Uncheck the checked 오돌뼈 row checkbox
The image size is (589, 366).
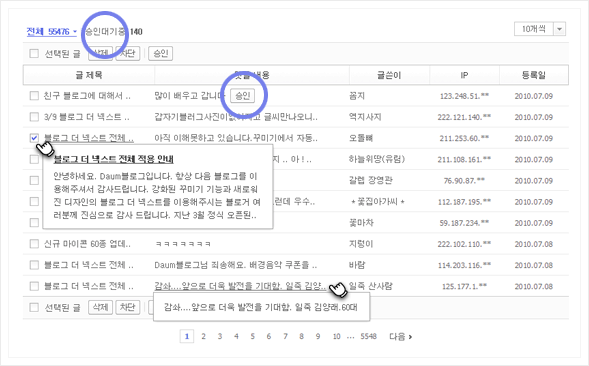point(34,138)
